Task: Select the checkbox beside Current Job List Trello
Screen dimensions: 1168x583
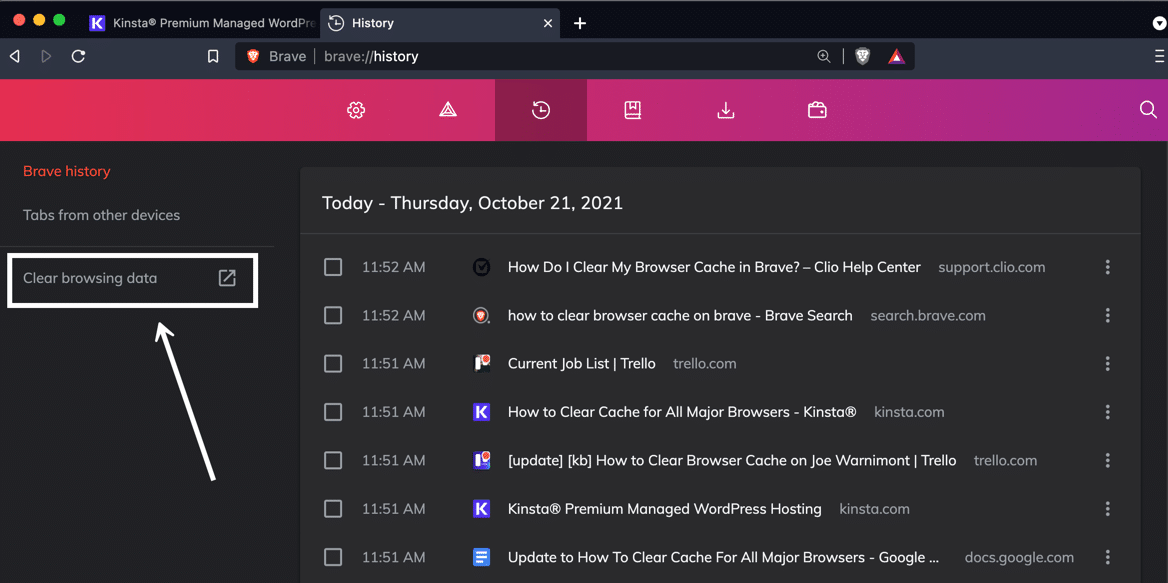Action: click(x=333, y=363)
